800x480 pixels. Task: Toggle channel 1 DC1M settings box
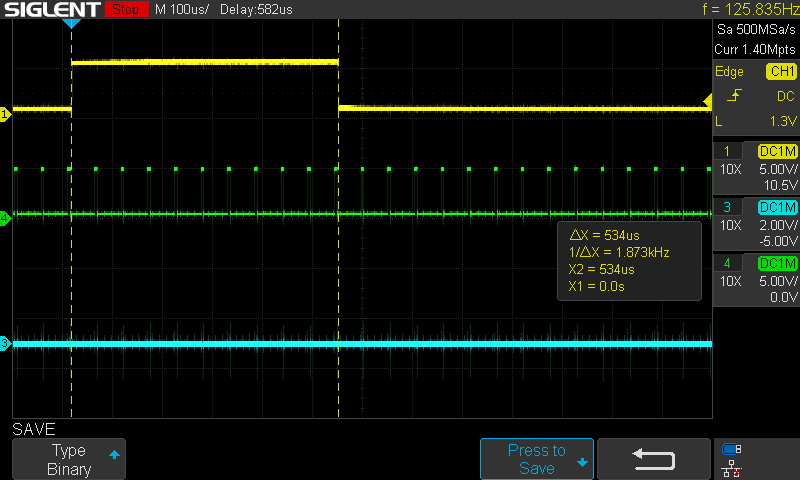(x=777, y=151)
